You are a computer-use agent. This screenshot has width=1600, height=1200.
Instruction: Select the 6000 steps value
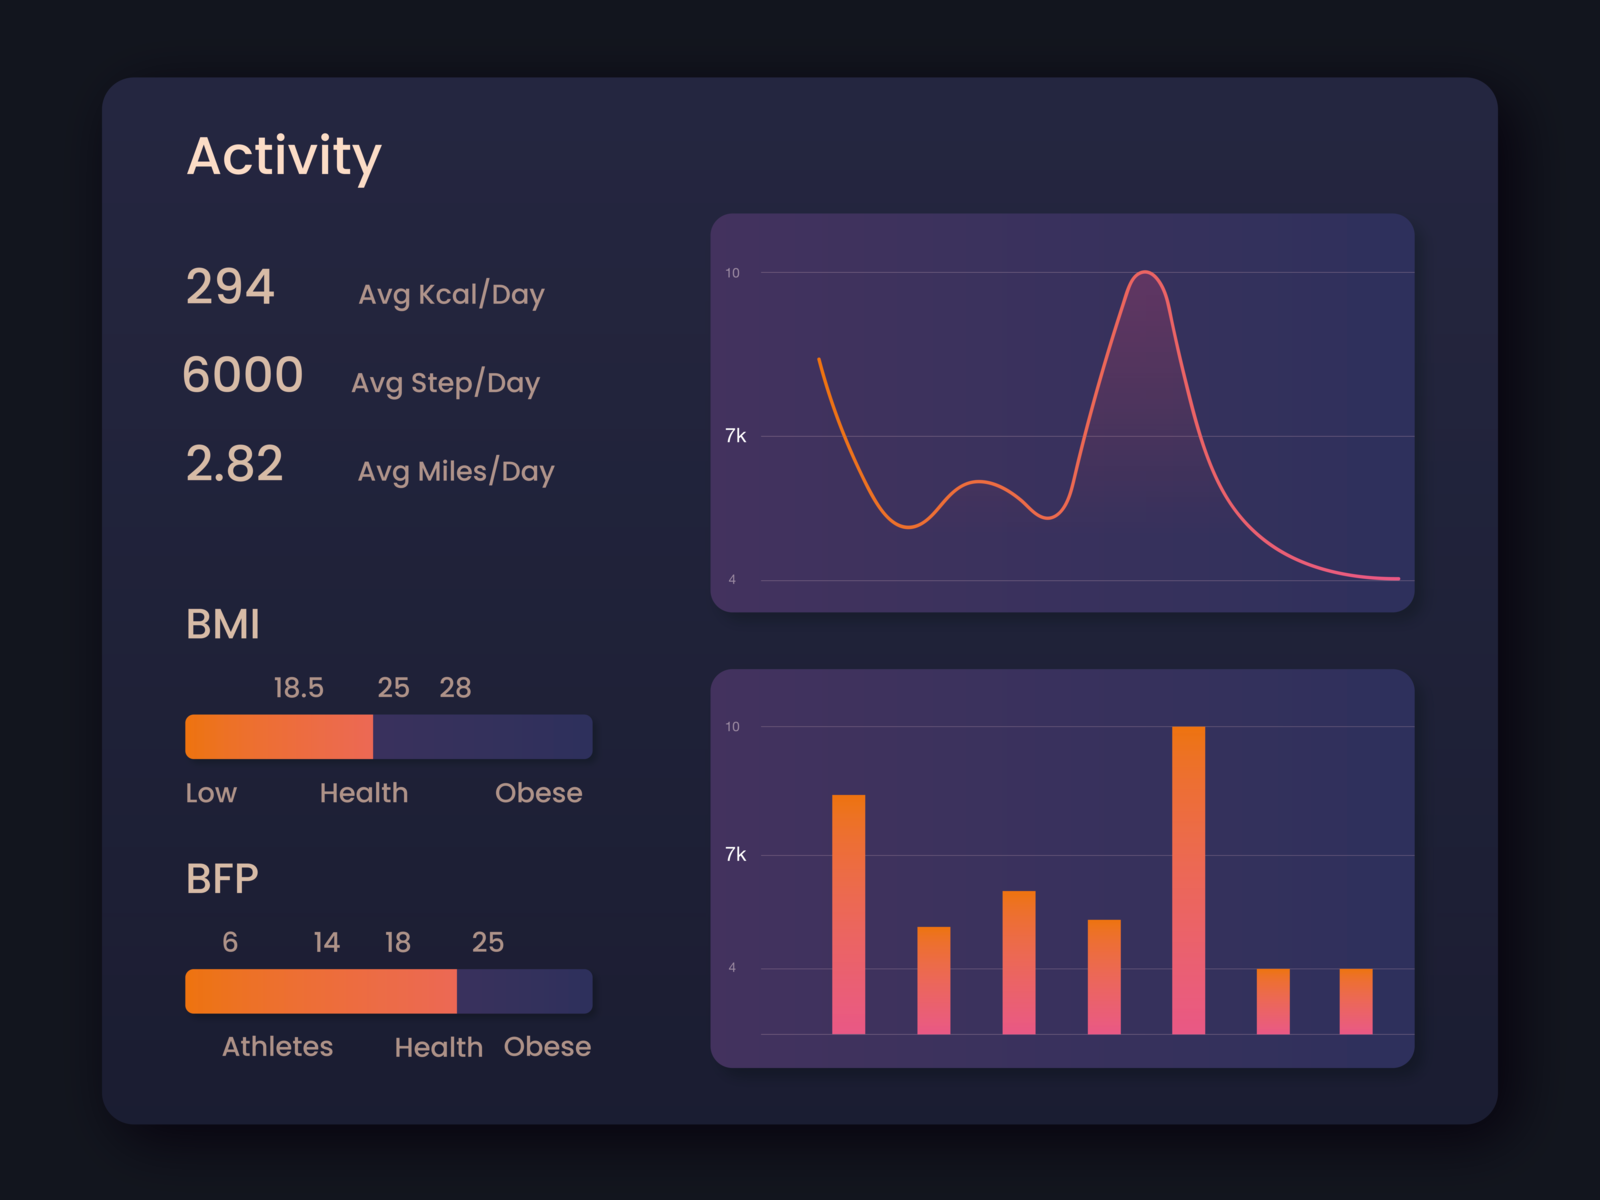pos(242,375)
